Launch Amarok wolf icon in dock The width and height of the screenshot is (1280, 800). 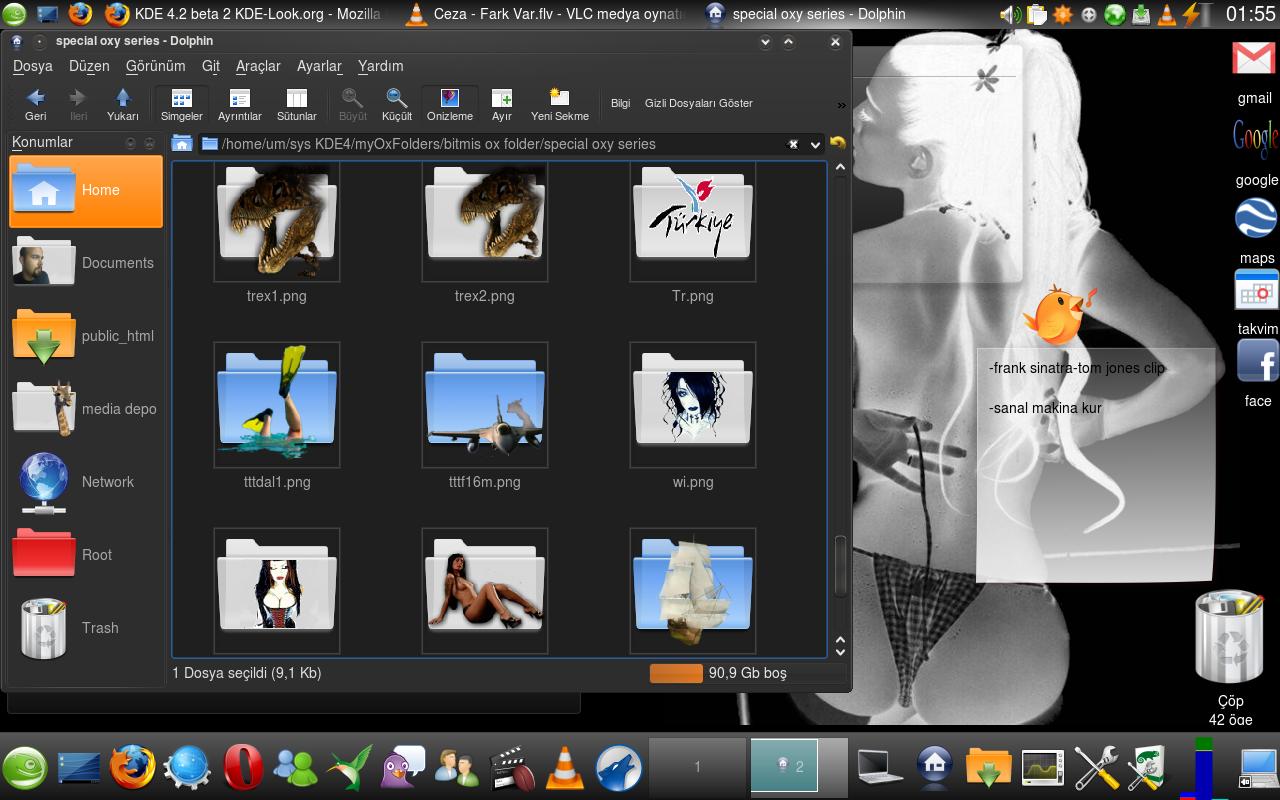[x=619, y=768]
